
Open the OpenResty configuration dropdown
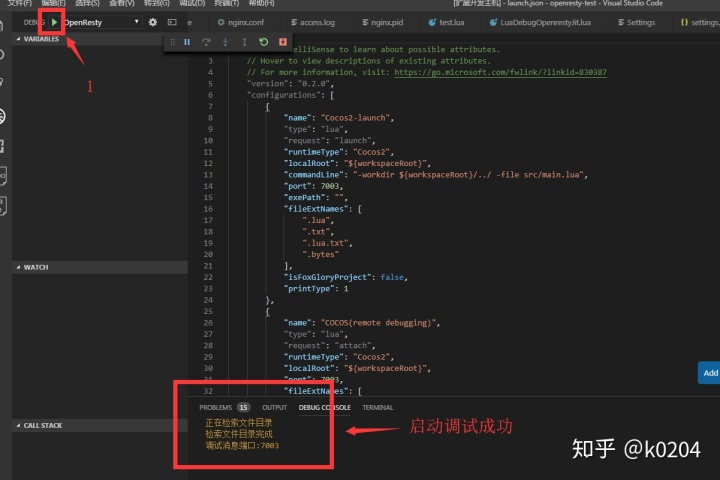click(x=101, y=22)
